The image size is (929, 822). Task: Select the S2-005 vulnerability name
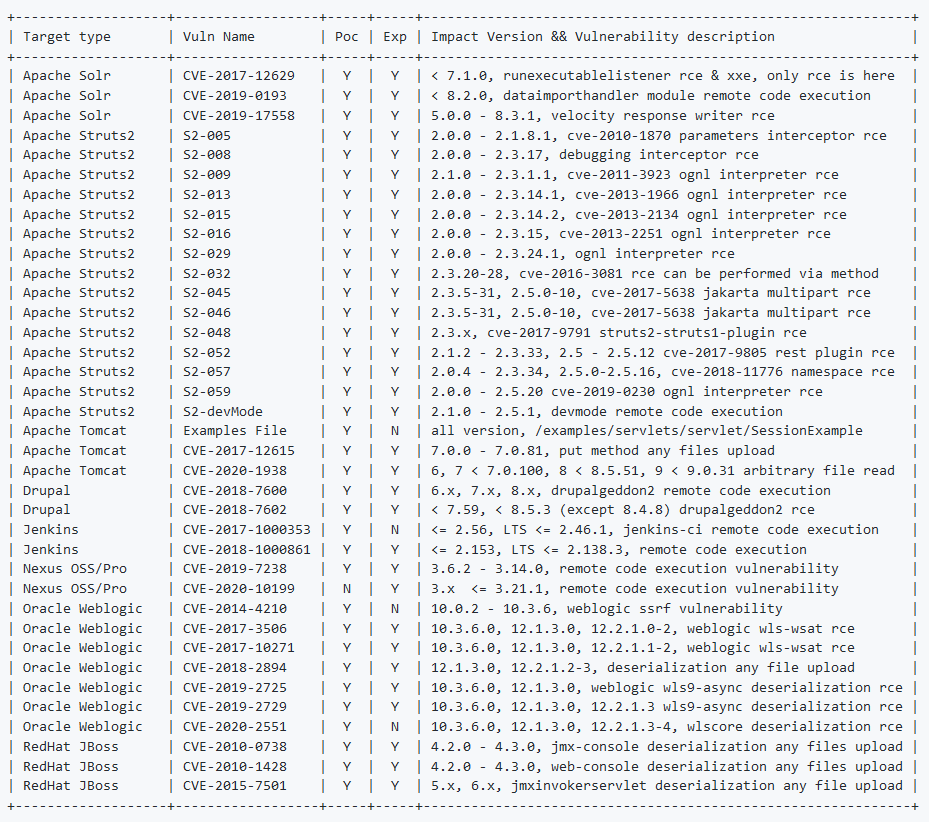pyautogui.click(x=207, y=136)
